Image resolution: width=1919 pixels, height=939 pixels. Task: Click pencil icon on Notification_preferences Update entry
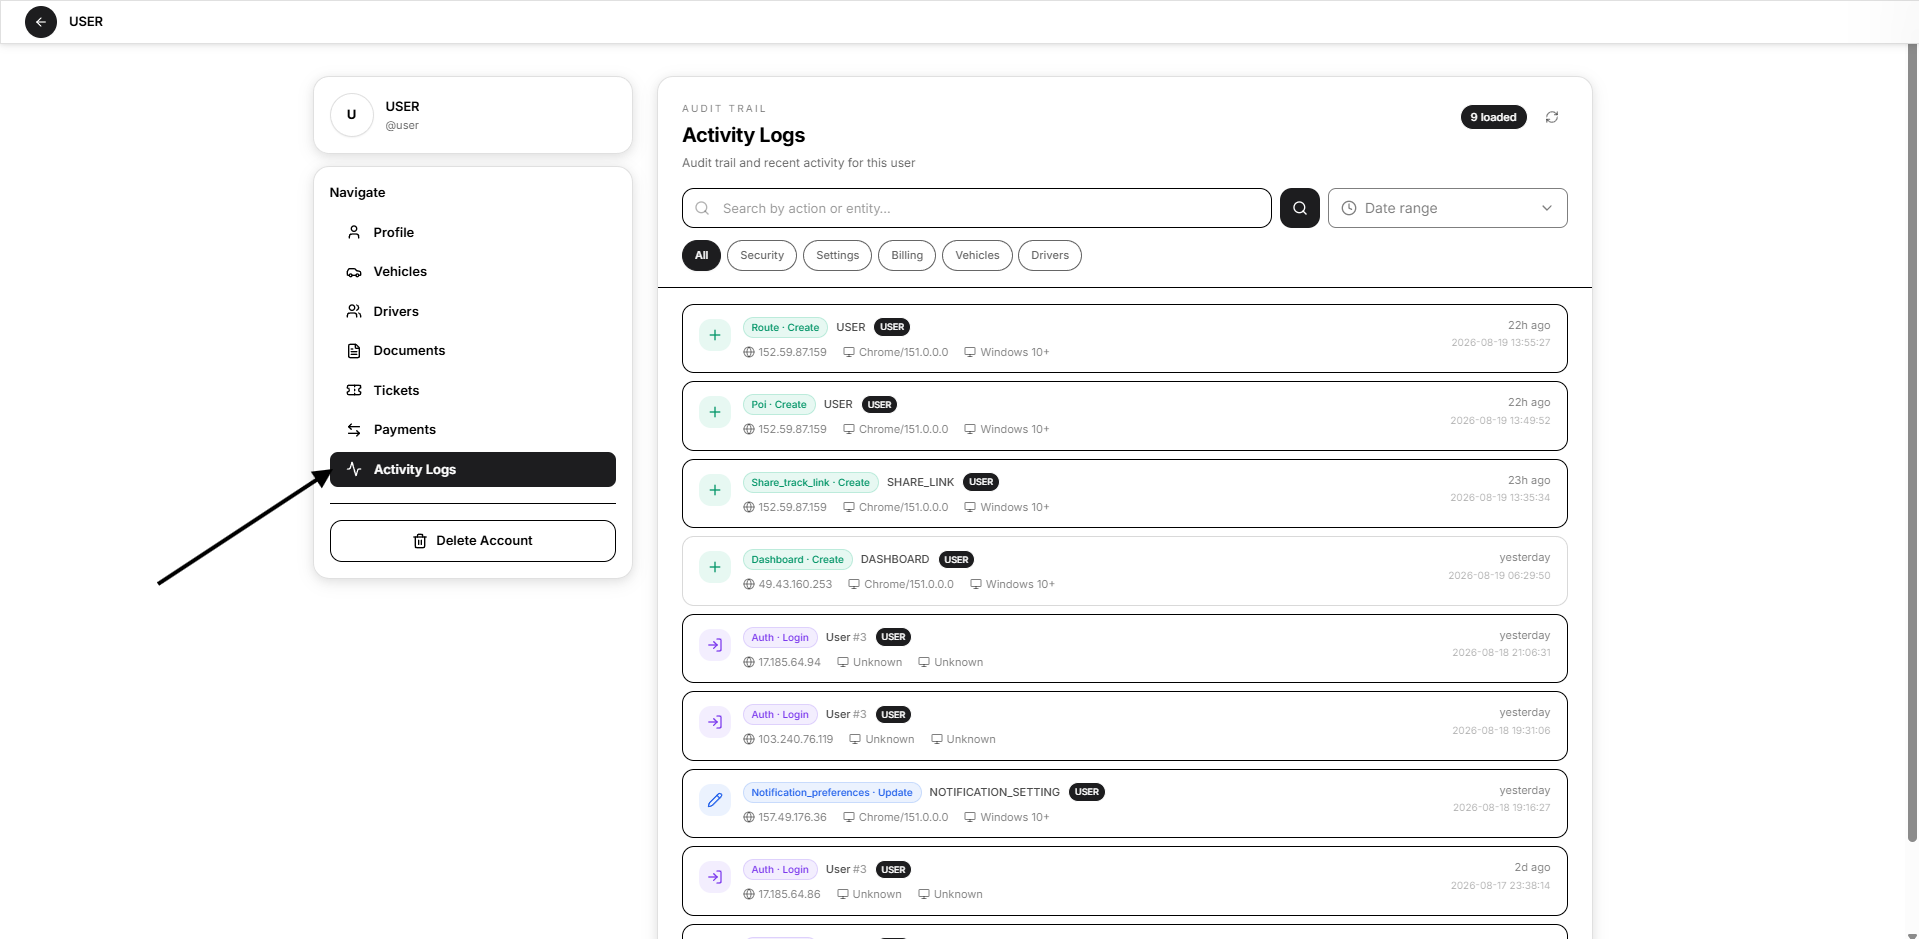tap(715, 800)
